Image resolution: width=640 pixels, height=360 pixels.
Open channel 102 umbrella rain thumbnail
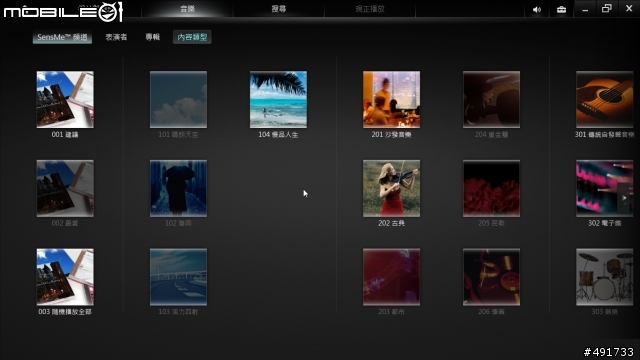(178, 188)
